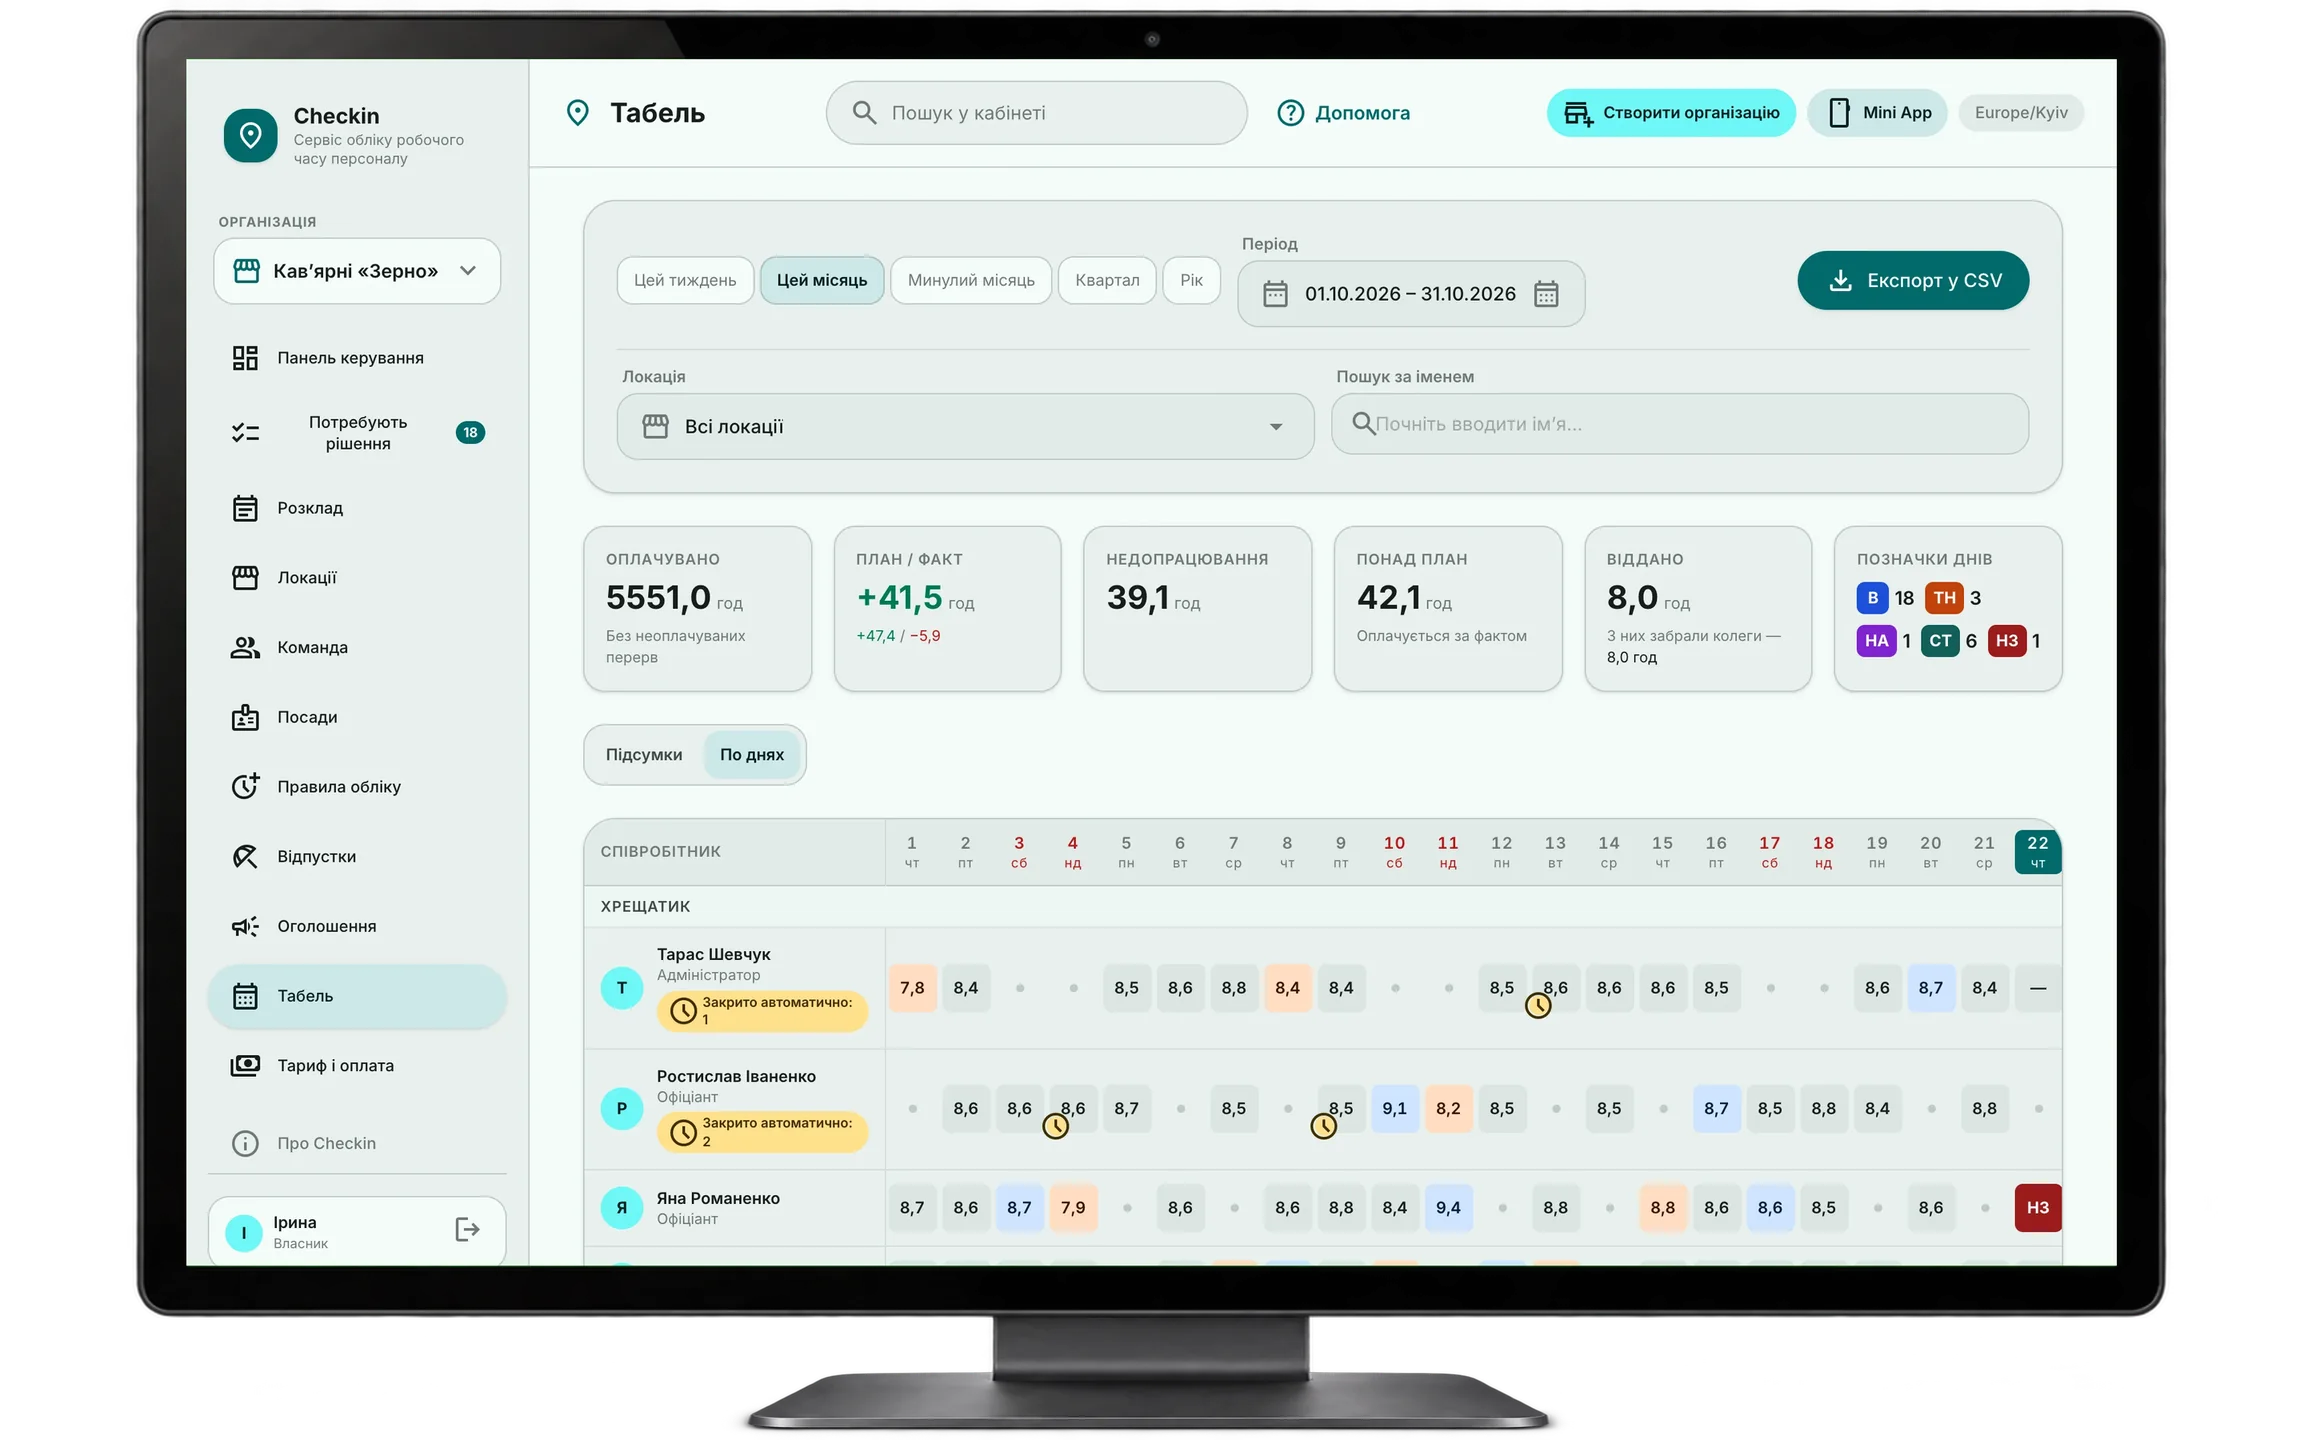Click the Оголошення megaphone icon

(x=245, y=926)
